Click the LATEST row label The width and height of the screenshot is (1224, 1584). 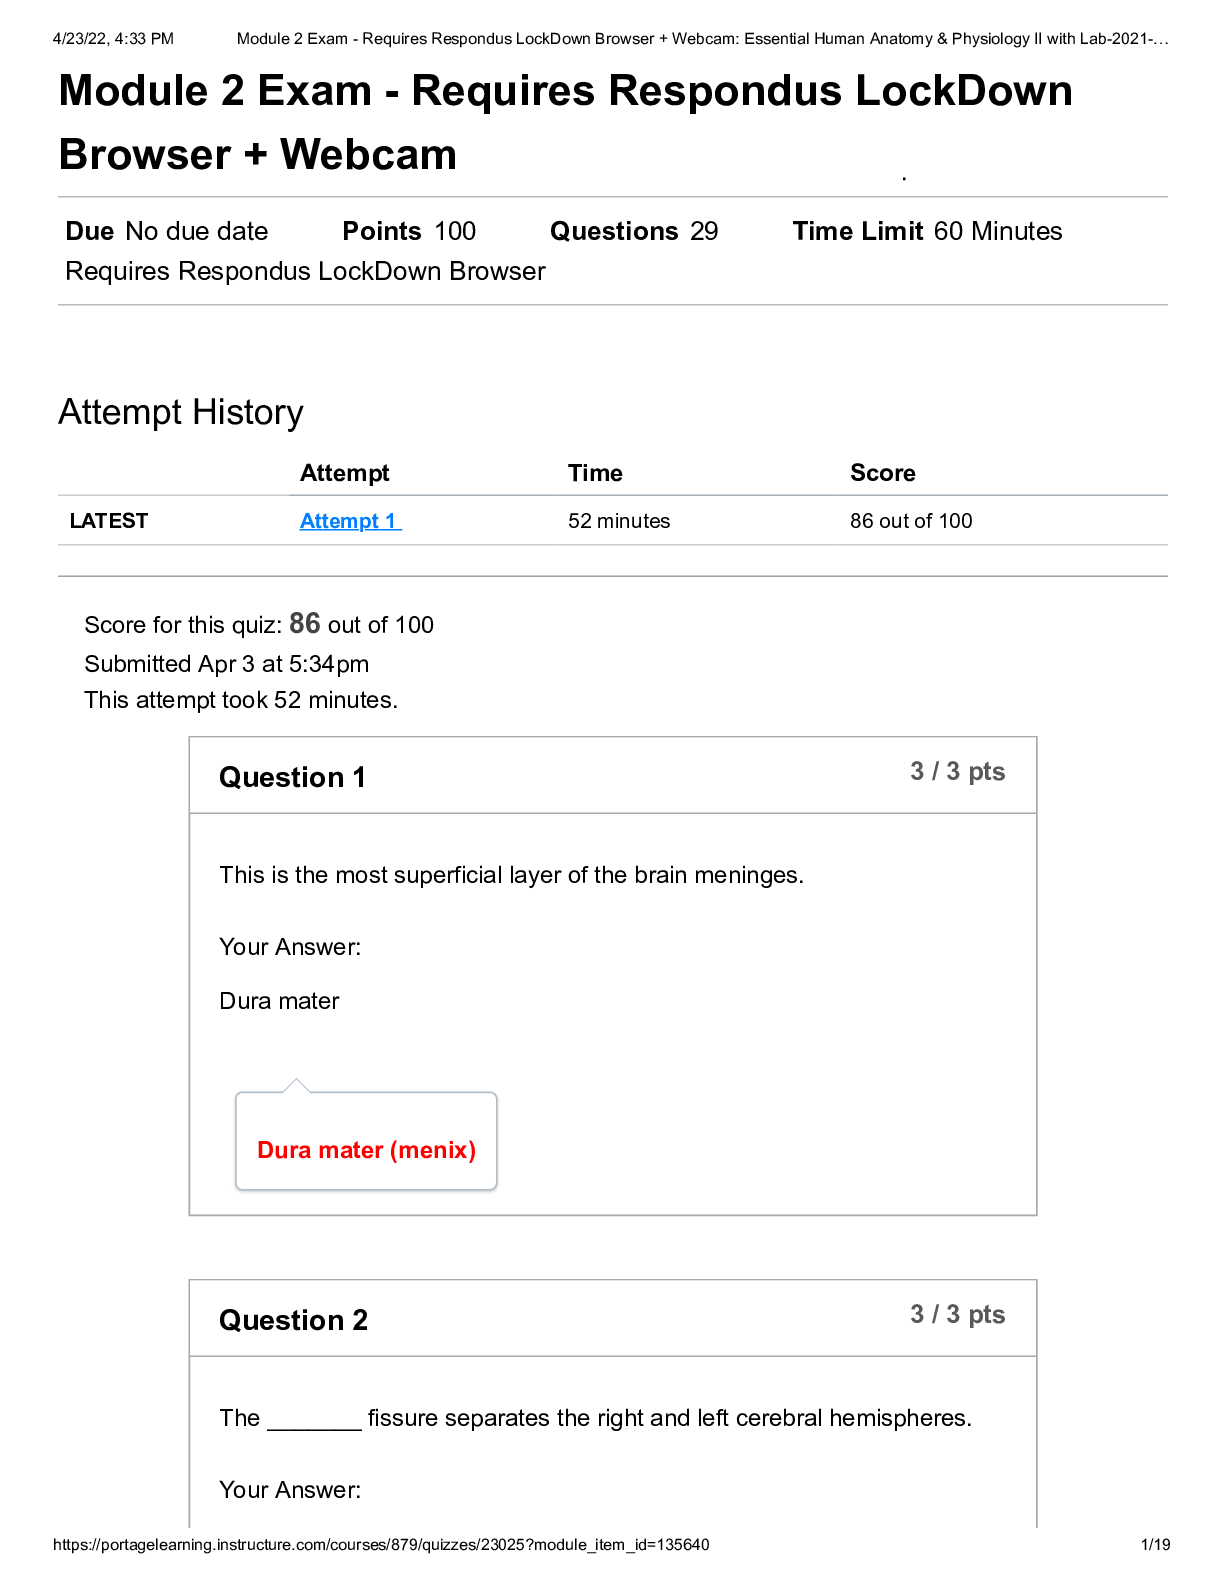(108, 521)
